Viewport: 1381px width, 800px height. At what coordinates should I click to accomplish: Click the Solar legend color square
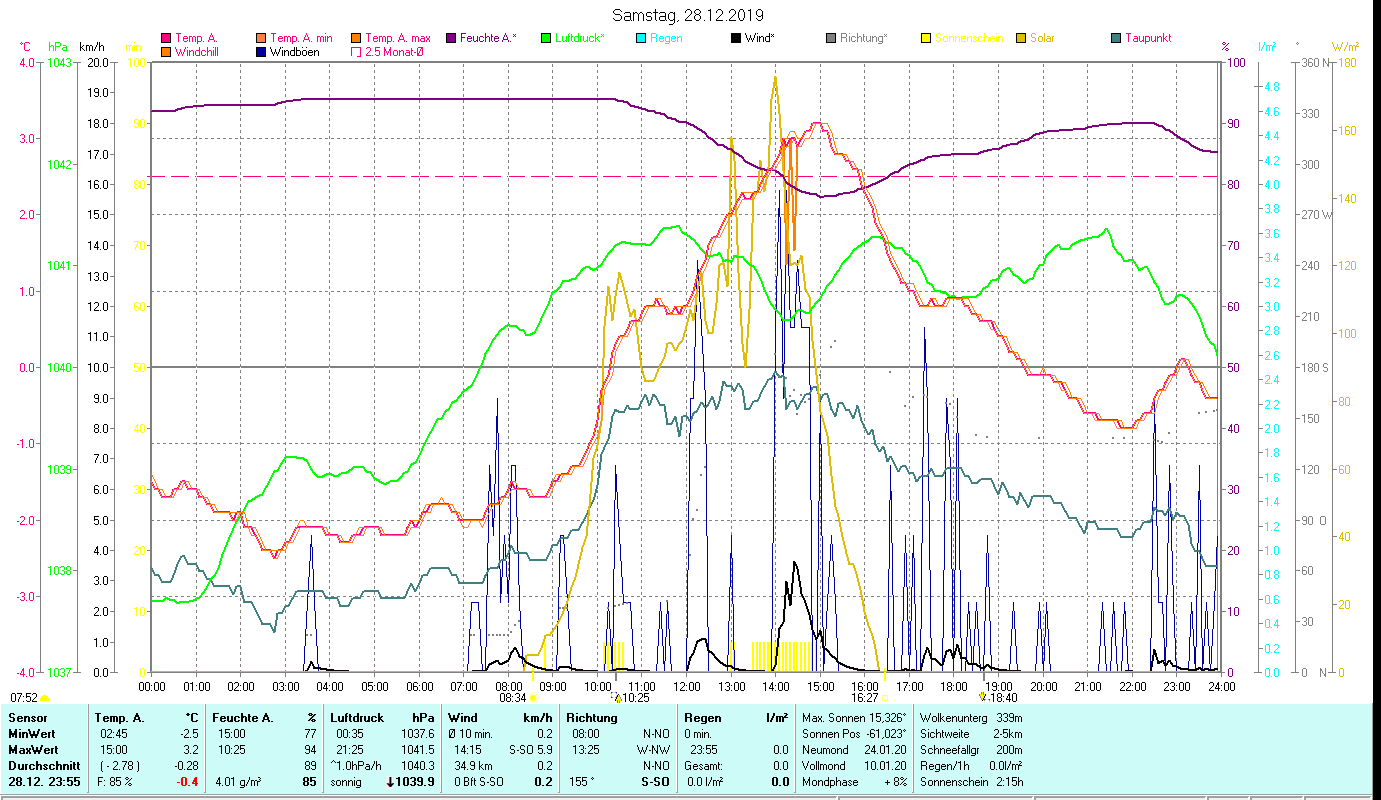(x=1021, y=38)
